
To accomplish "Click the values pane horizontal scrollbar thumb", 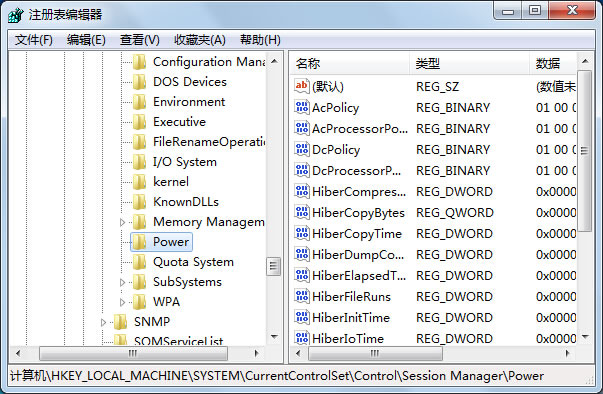I will (x=375, y=353).
